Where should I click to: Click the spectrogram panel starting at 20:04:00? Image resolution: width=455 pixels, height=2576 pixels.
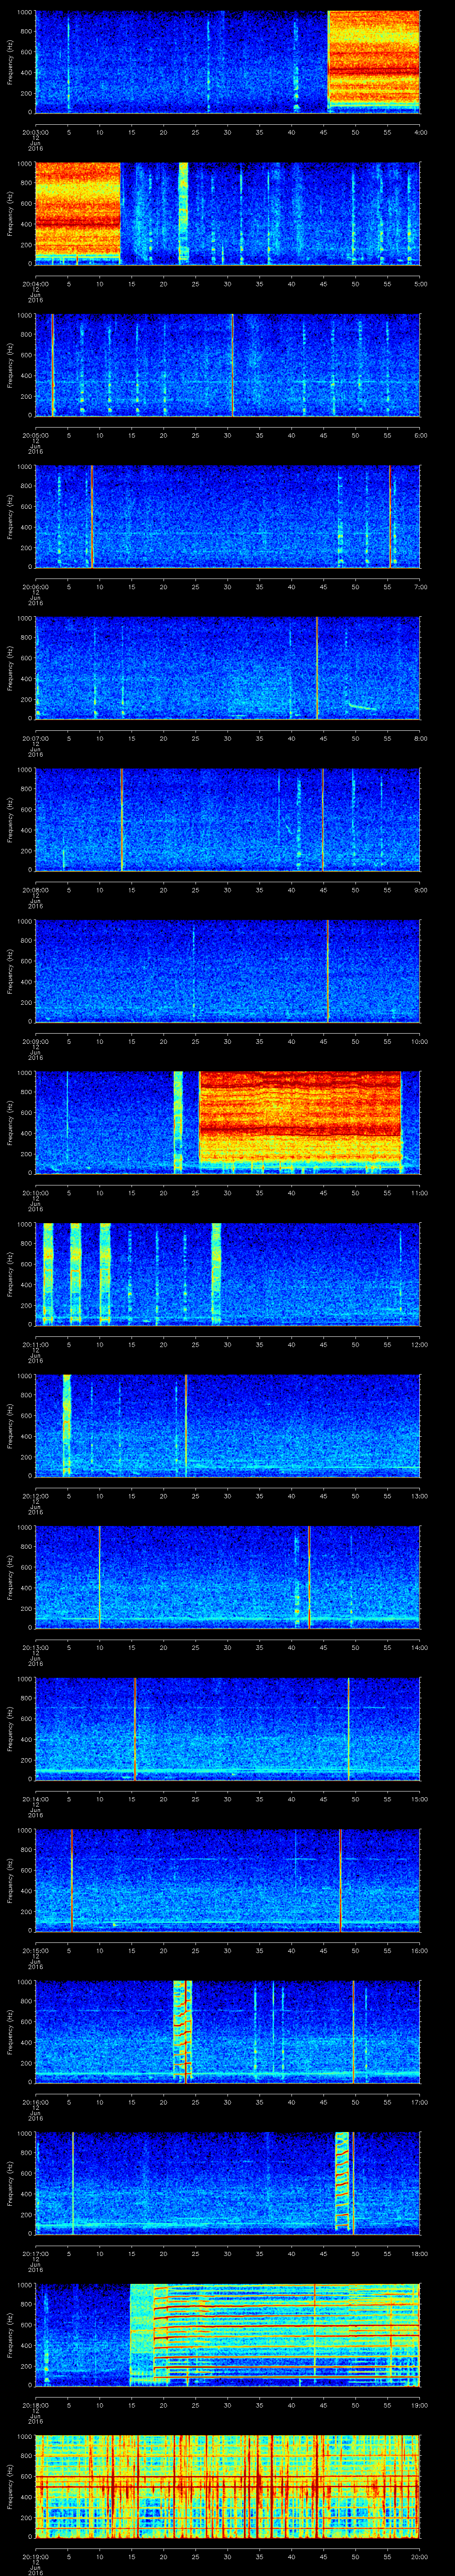[227, 213]
